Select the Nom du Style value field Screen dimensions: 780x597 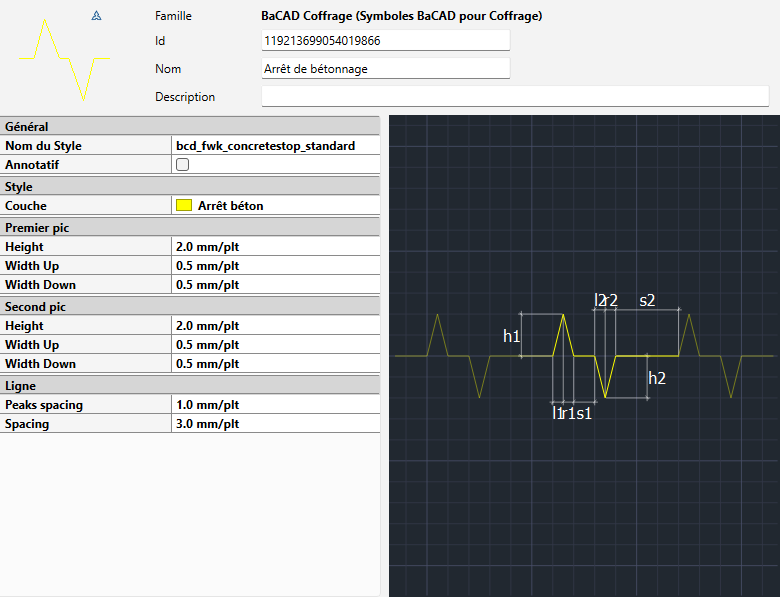tap(276, 146)
